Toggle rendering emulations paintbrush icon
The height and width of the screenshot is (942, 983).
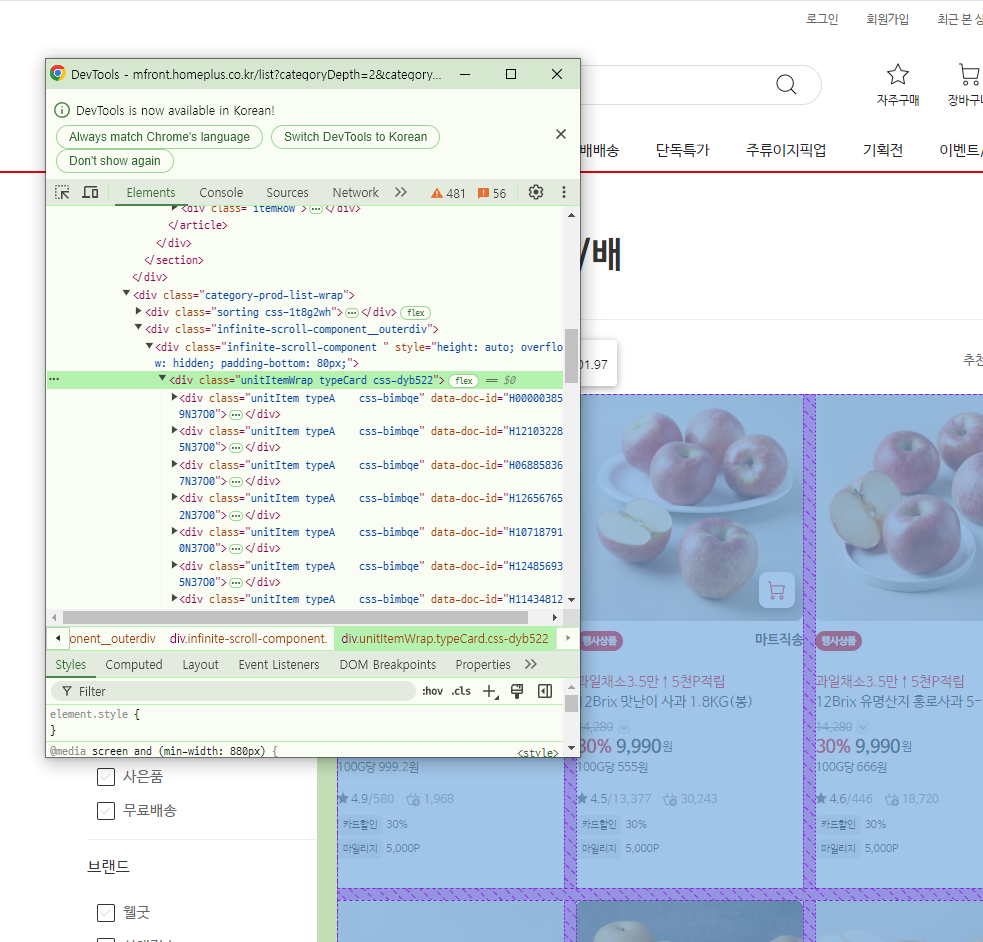[517, 691]
